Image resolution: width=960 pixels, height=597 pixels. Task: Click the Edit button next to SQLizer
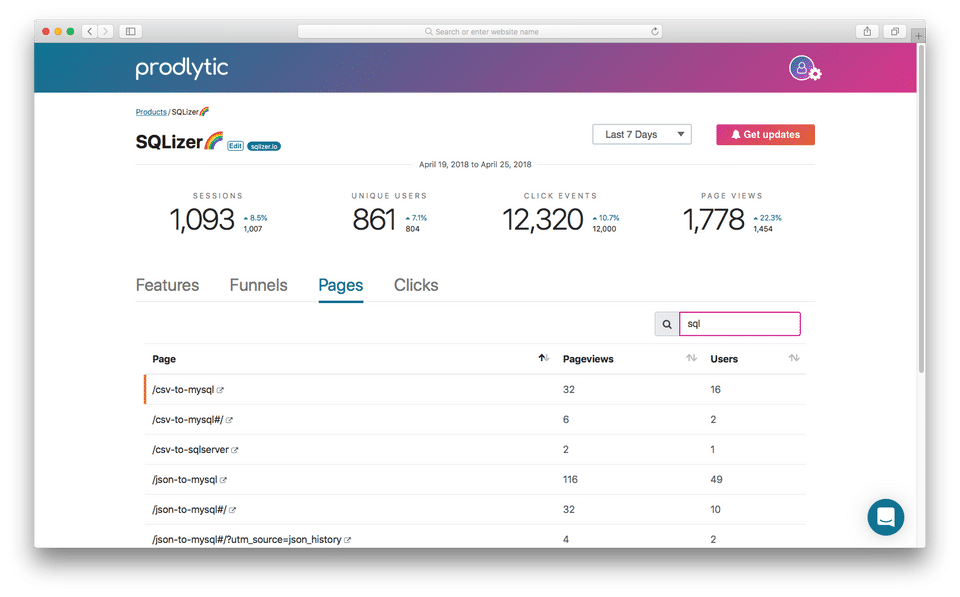235,146
